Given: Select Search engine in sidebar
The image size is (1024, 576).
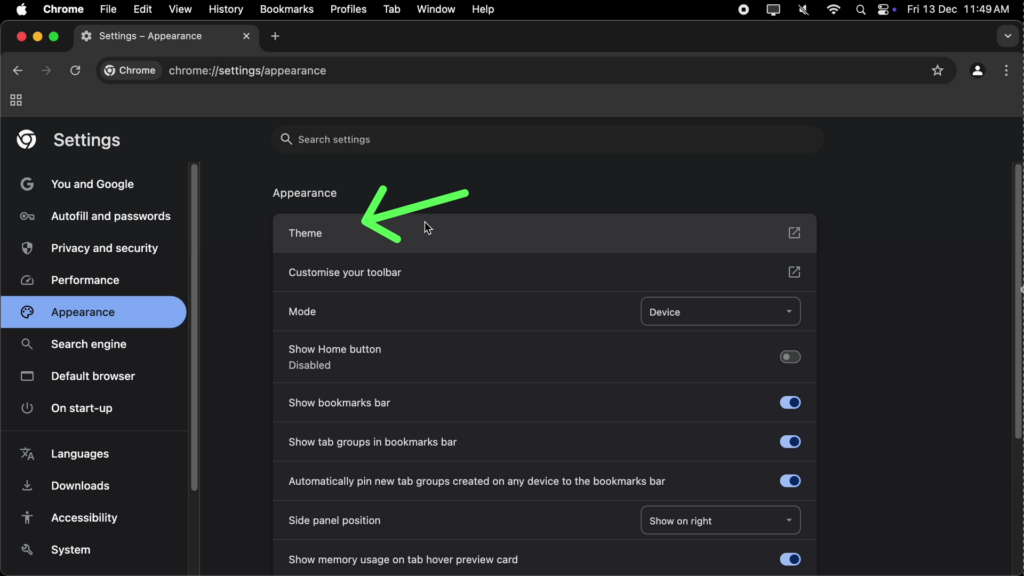Looking at the screenshot, I should click(93, 344).
